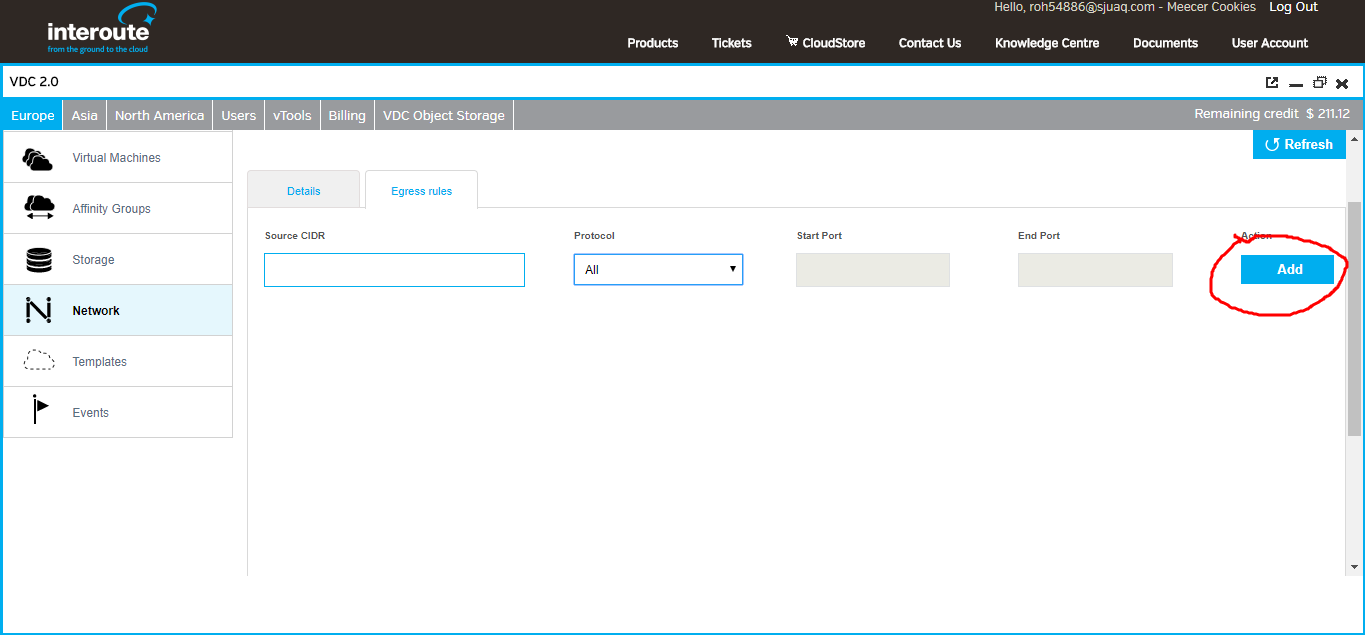This screenshot has height=635, width=1365.
Task: Pop out the VDC 2.0 window
Action: pos(1272,83)
